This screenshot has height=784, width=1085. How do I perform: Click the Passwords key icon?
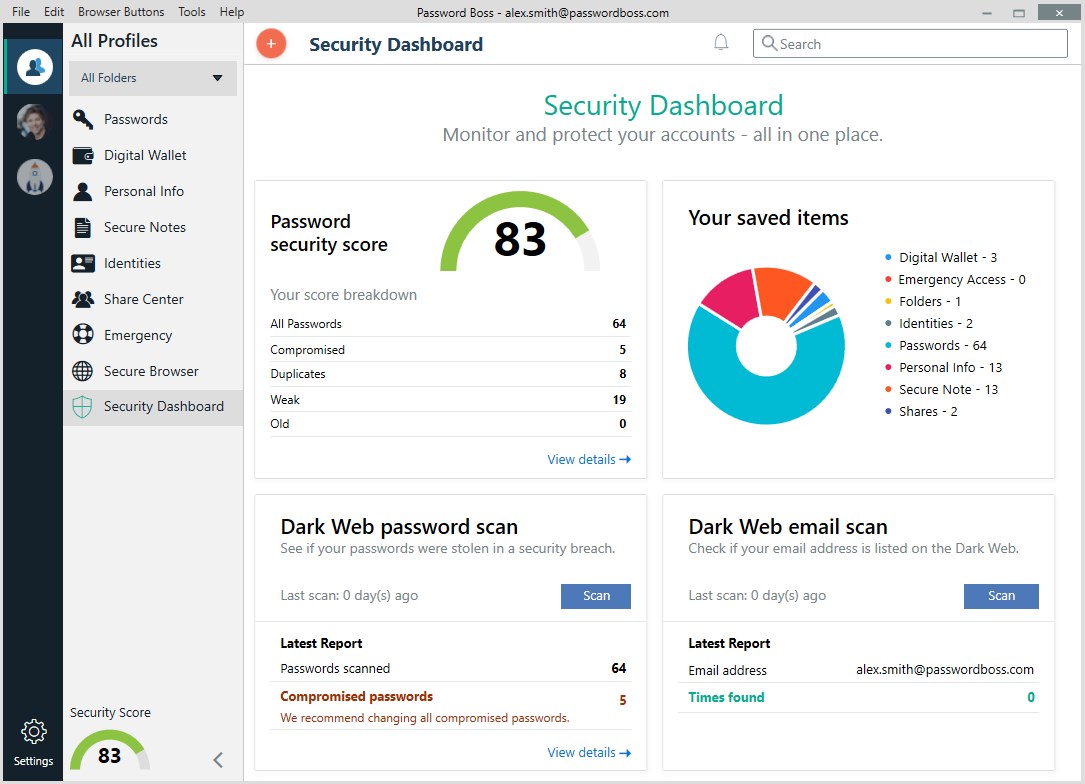click(83, 119)
